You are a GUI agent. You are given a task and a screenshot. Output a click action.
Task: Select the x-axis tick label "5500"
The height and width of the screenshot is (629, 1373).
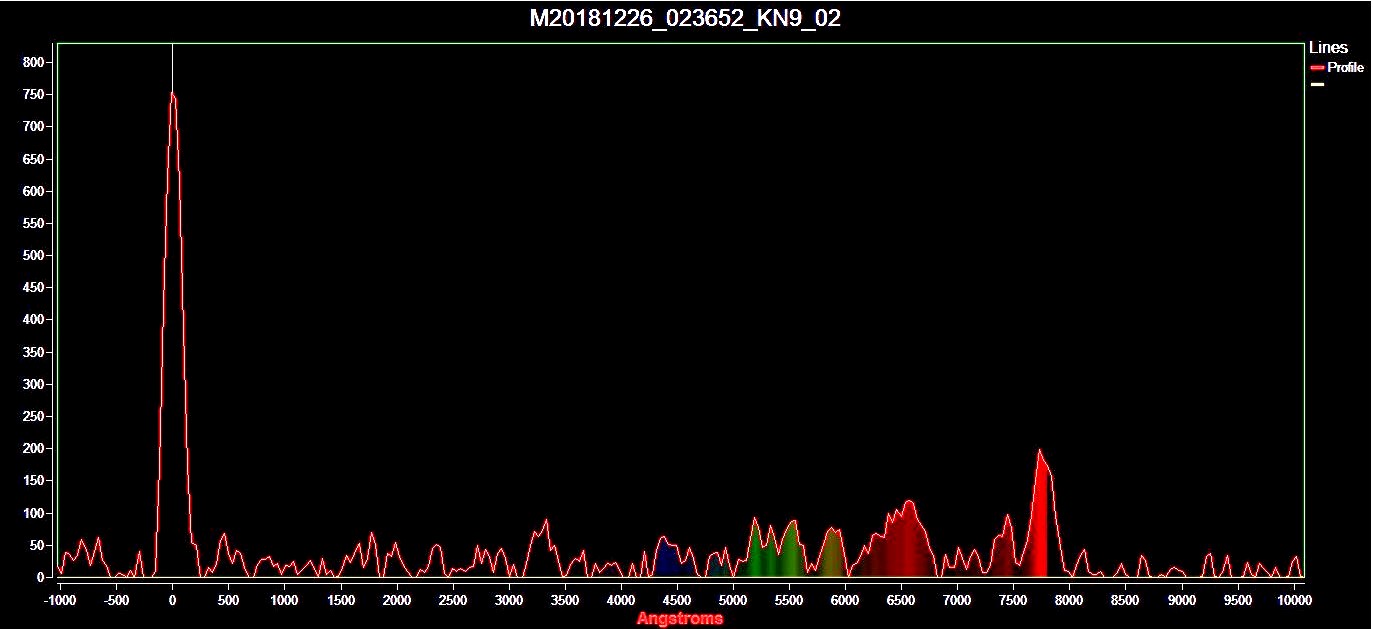coord(789,600)
